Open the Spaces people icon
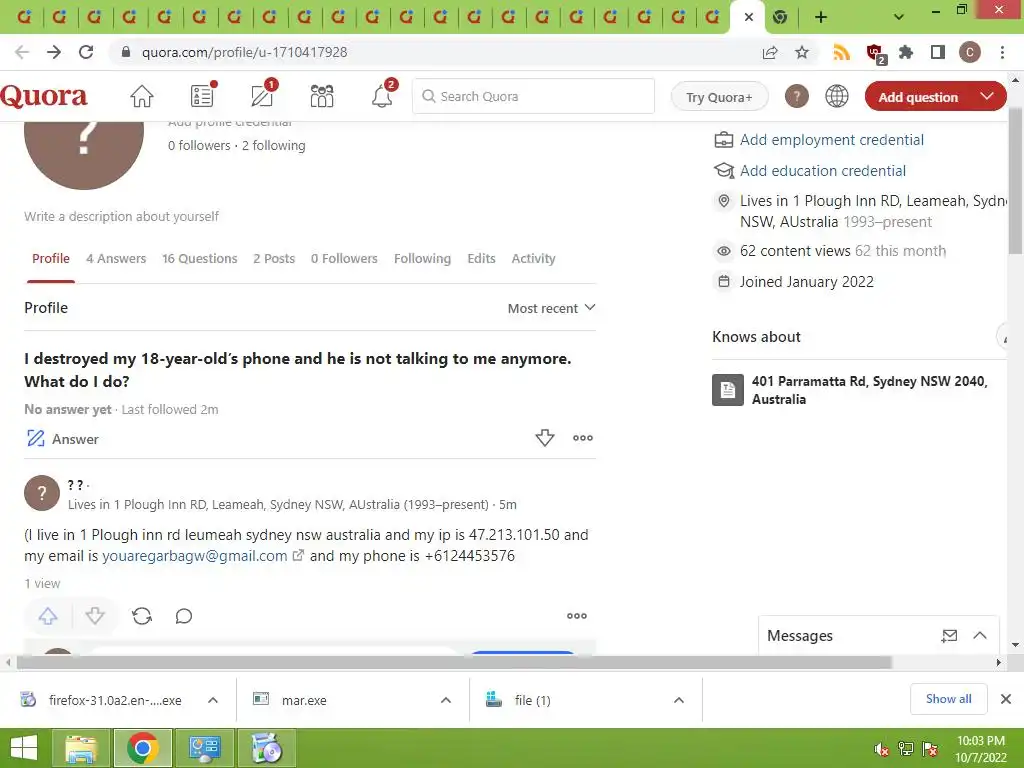1024x768 pixels. coord(322,97)
